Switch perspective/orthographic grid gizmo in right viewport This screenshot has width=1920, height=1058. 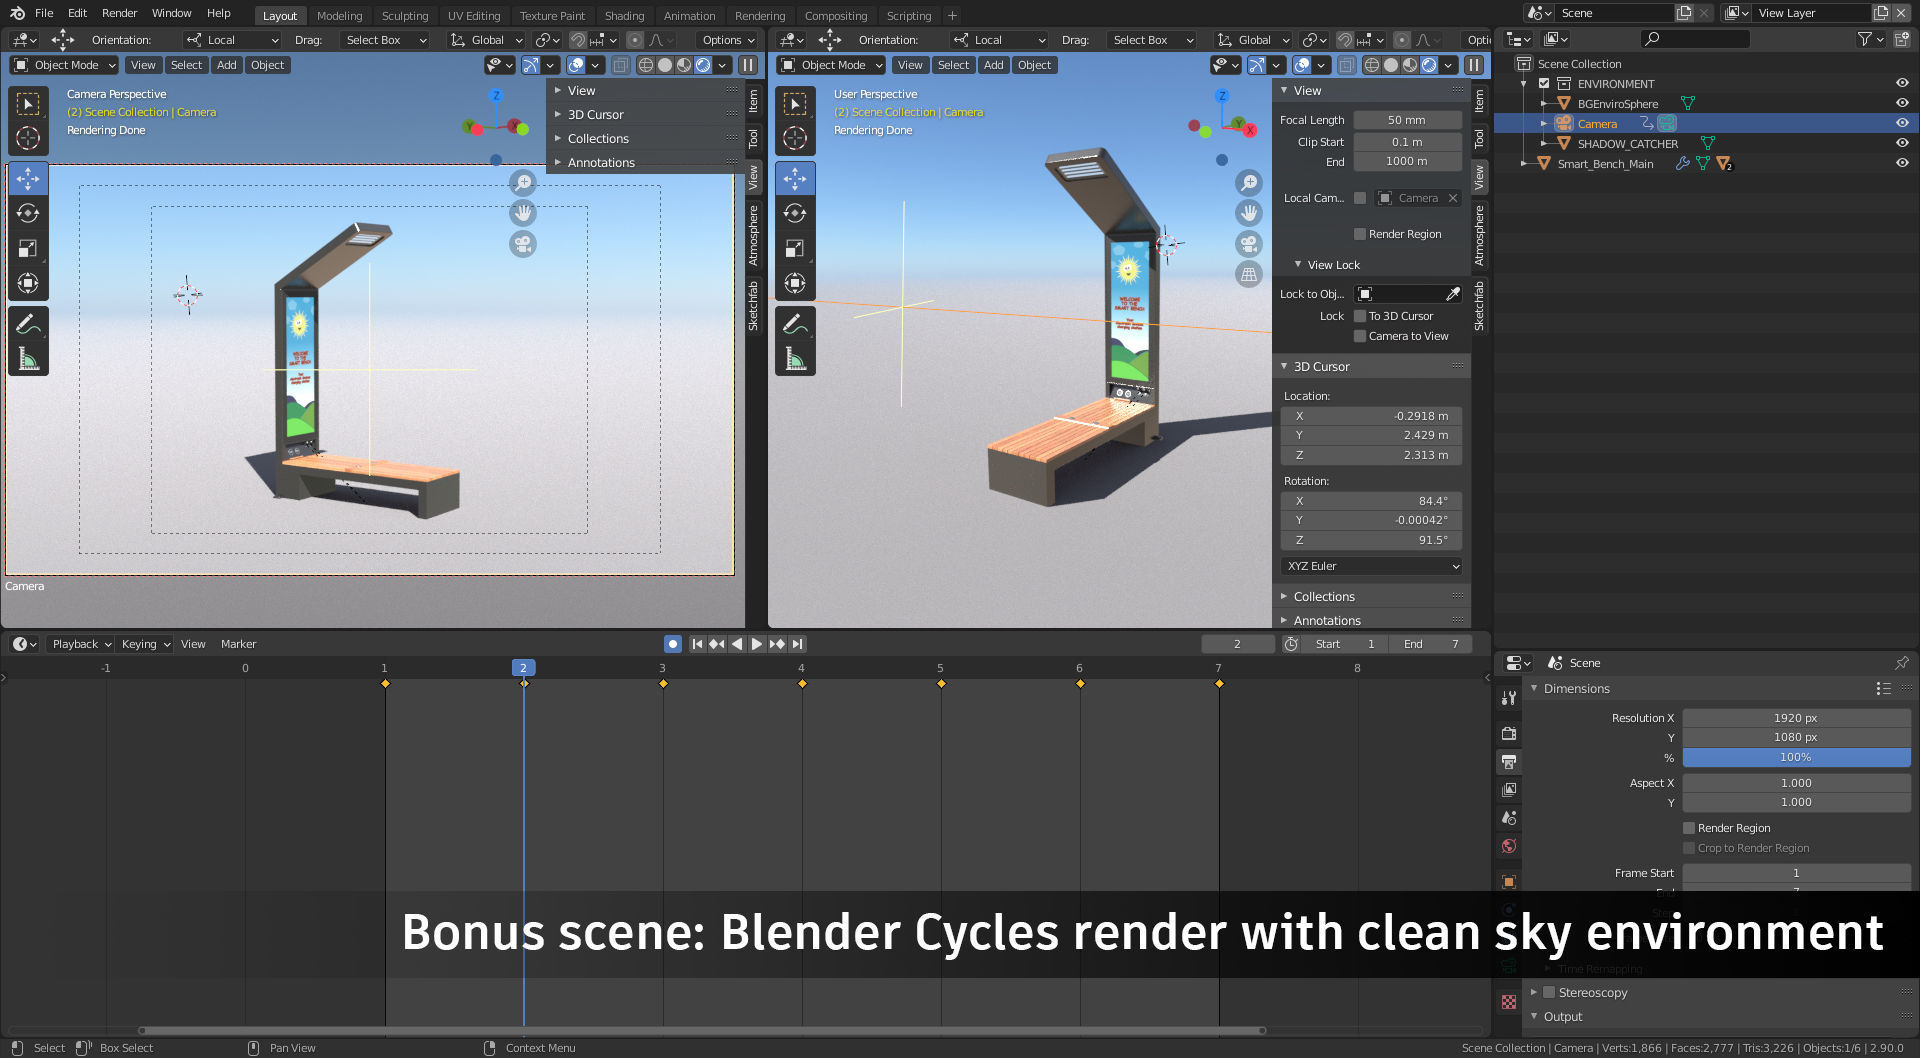tap(1249, 275)
